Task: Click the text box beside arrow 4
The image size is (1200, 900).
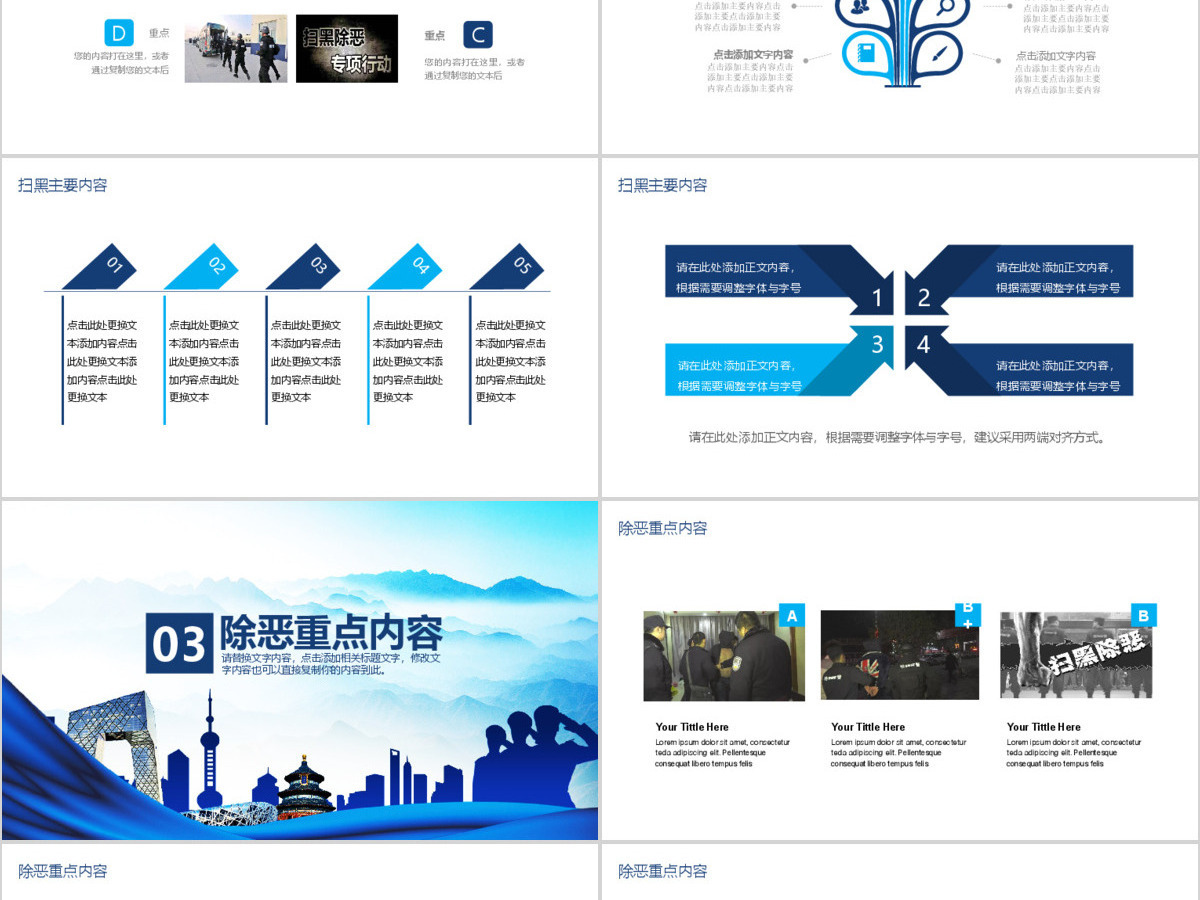Action: click(1058, 375)
